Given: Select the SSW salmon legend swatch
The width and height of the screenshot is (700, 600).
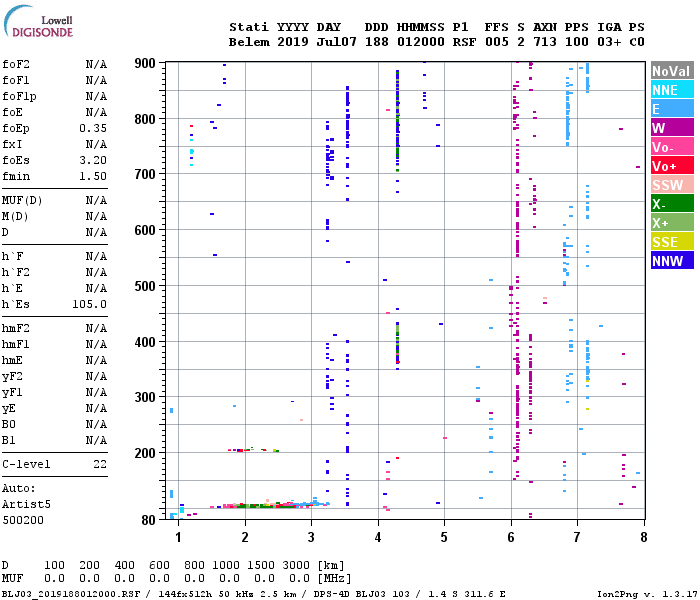Looking at the screenshot, I should pyautogui.click(x=672, y=185).
